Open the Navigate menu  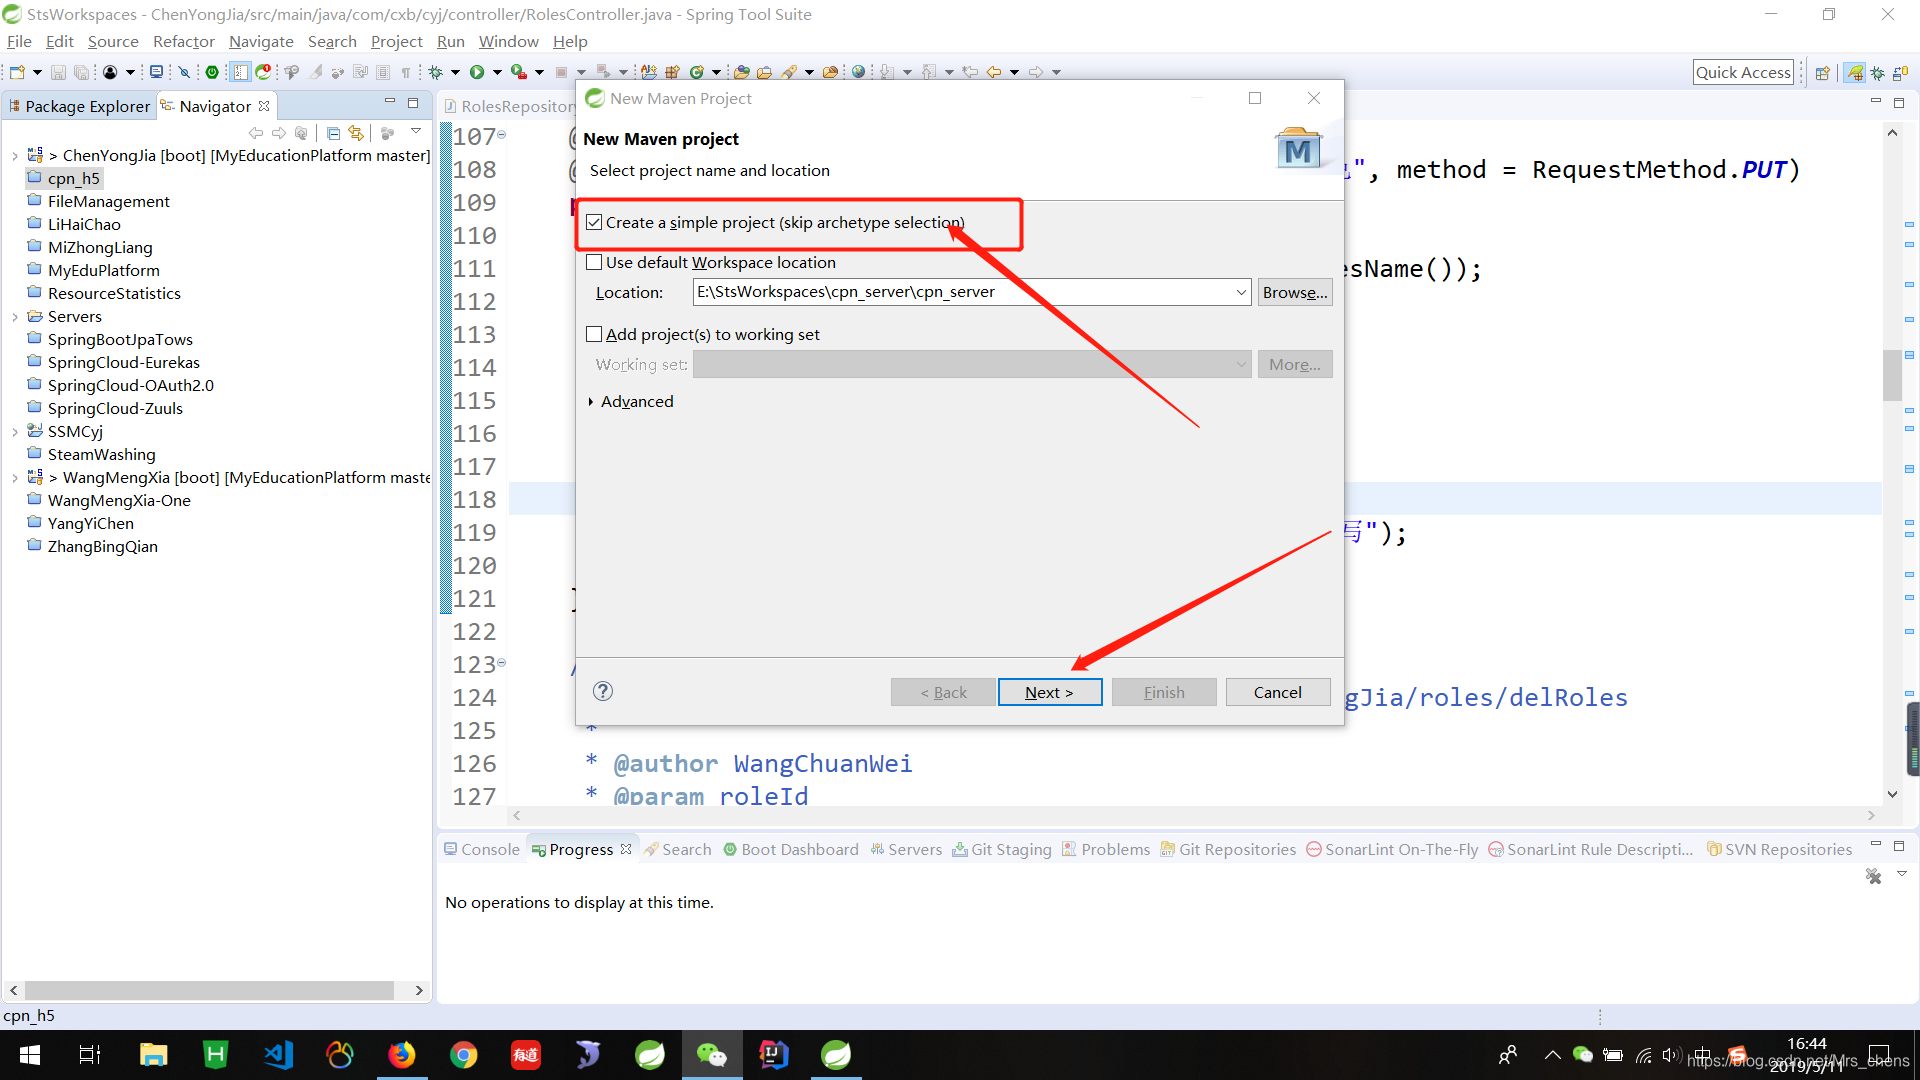pyautogui.click(x=261, y=41)
